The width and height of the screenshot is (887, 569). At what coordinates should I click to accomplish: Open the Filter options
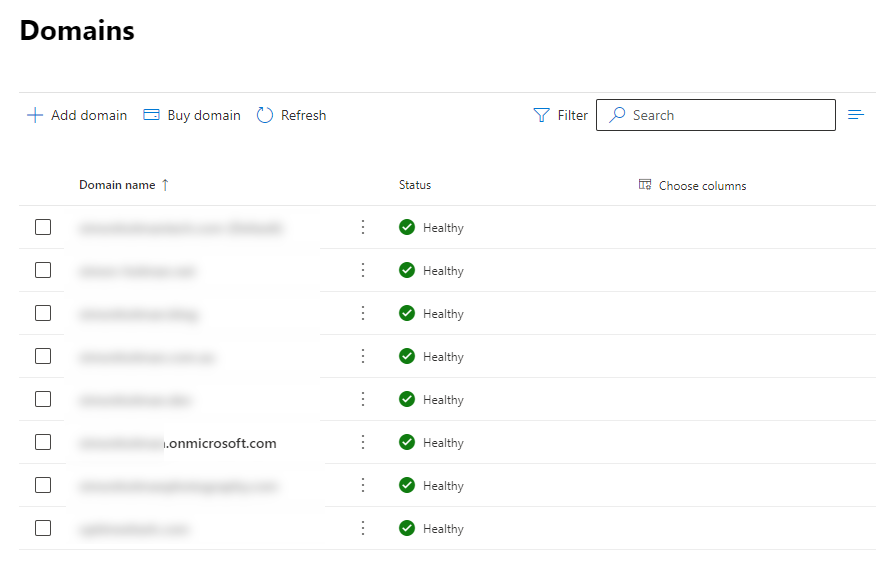tap(561, 115)
